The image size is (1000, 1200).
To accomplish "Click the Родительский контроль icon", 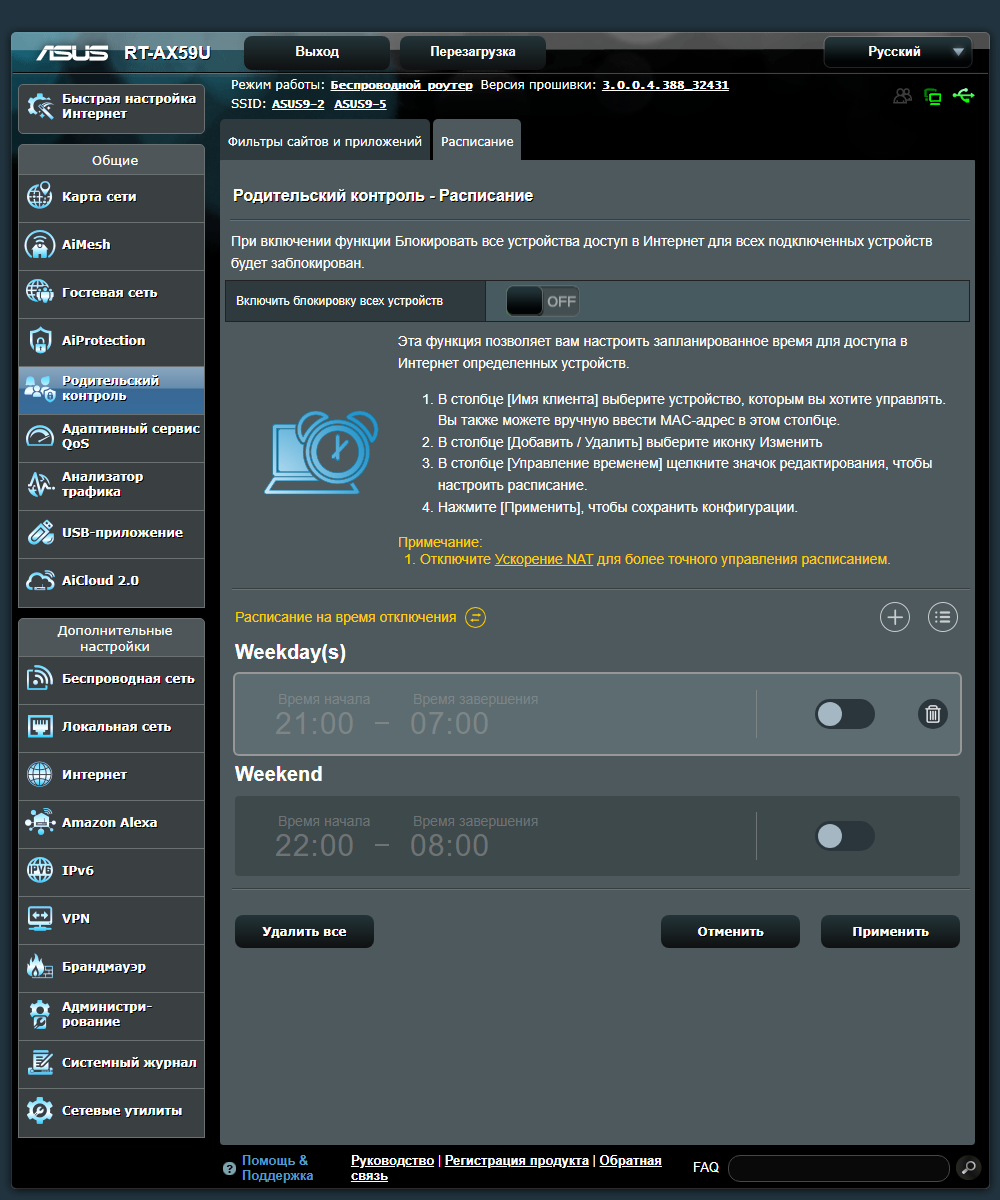I will pos(40,388).
